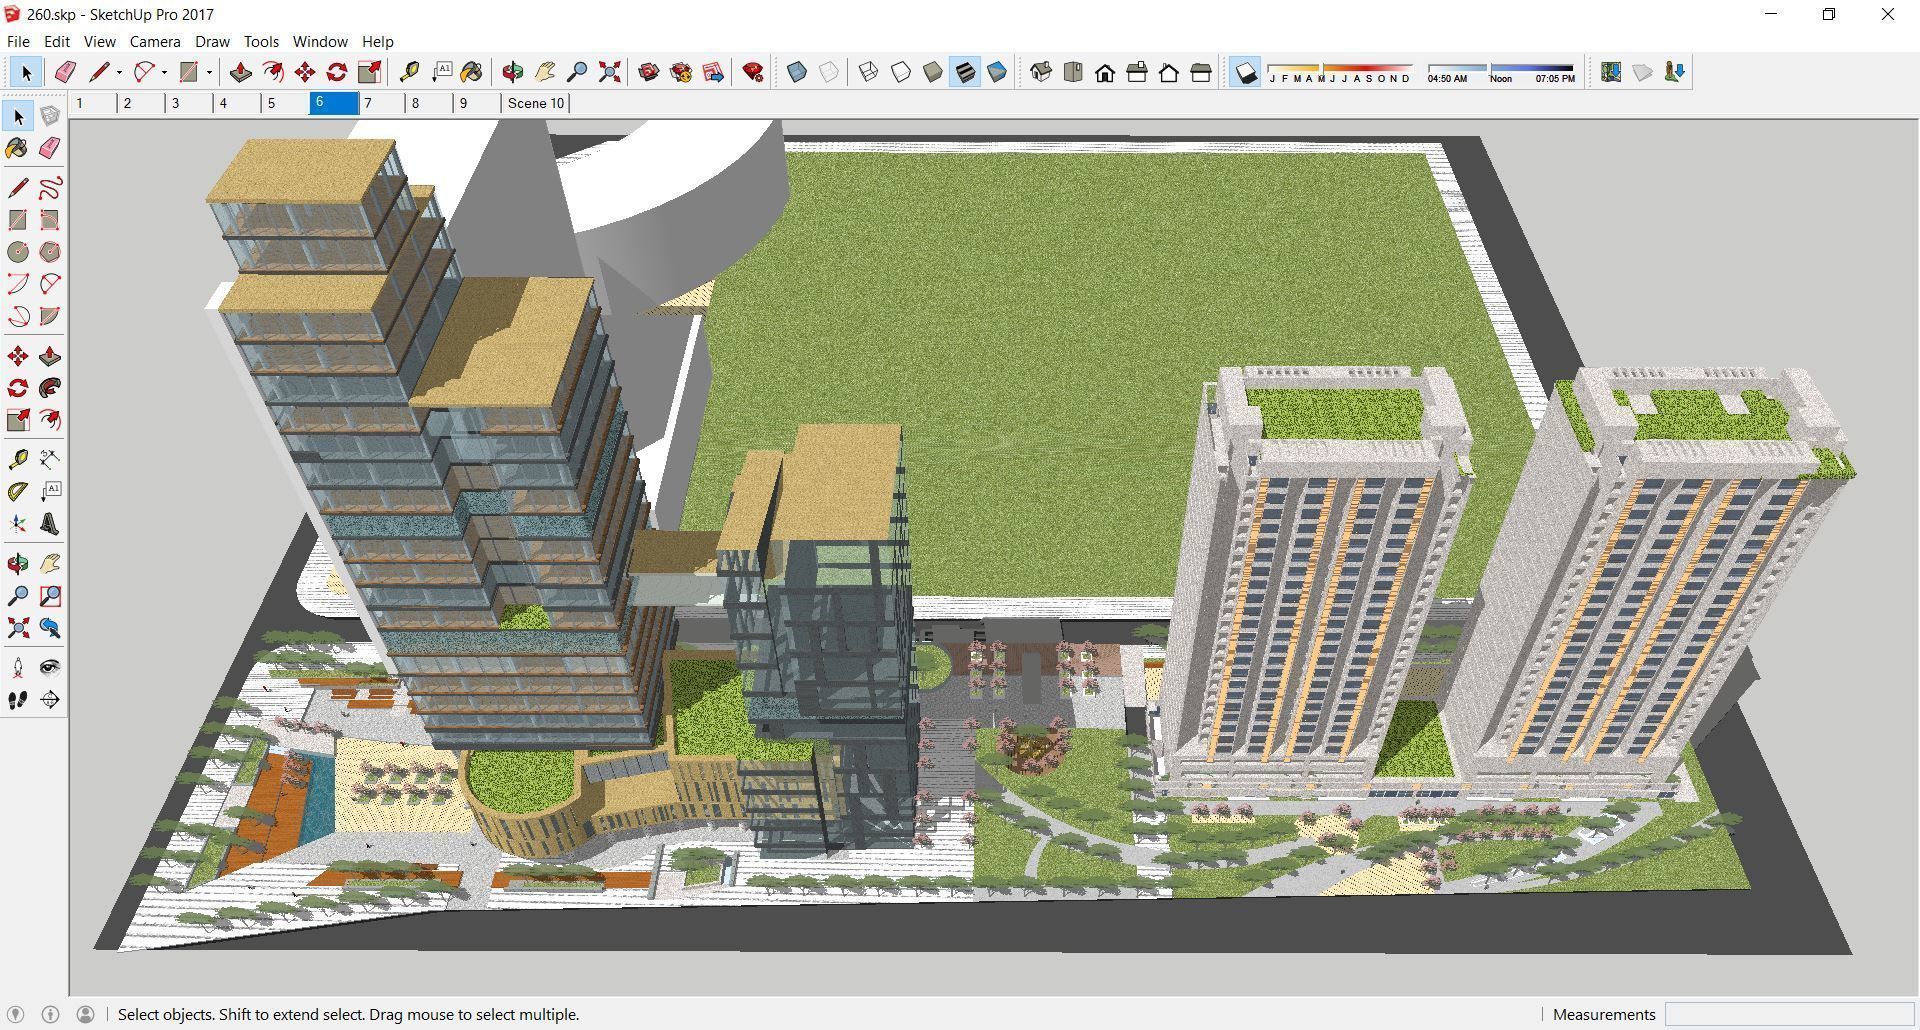The image size is (1920, 1030).
Task: Choose Zoom Window tool in left toolbar
Action: pyautogui.click(x=50, y=597)
